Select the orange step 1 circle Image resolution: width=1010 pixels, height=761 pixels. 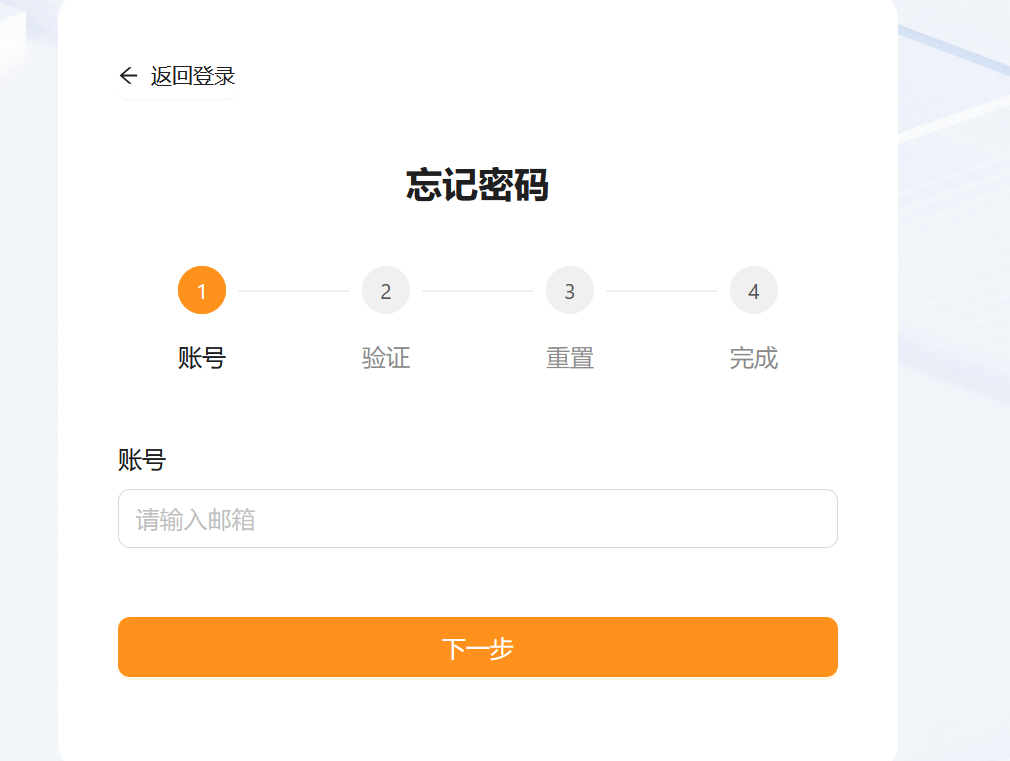202,291
